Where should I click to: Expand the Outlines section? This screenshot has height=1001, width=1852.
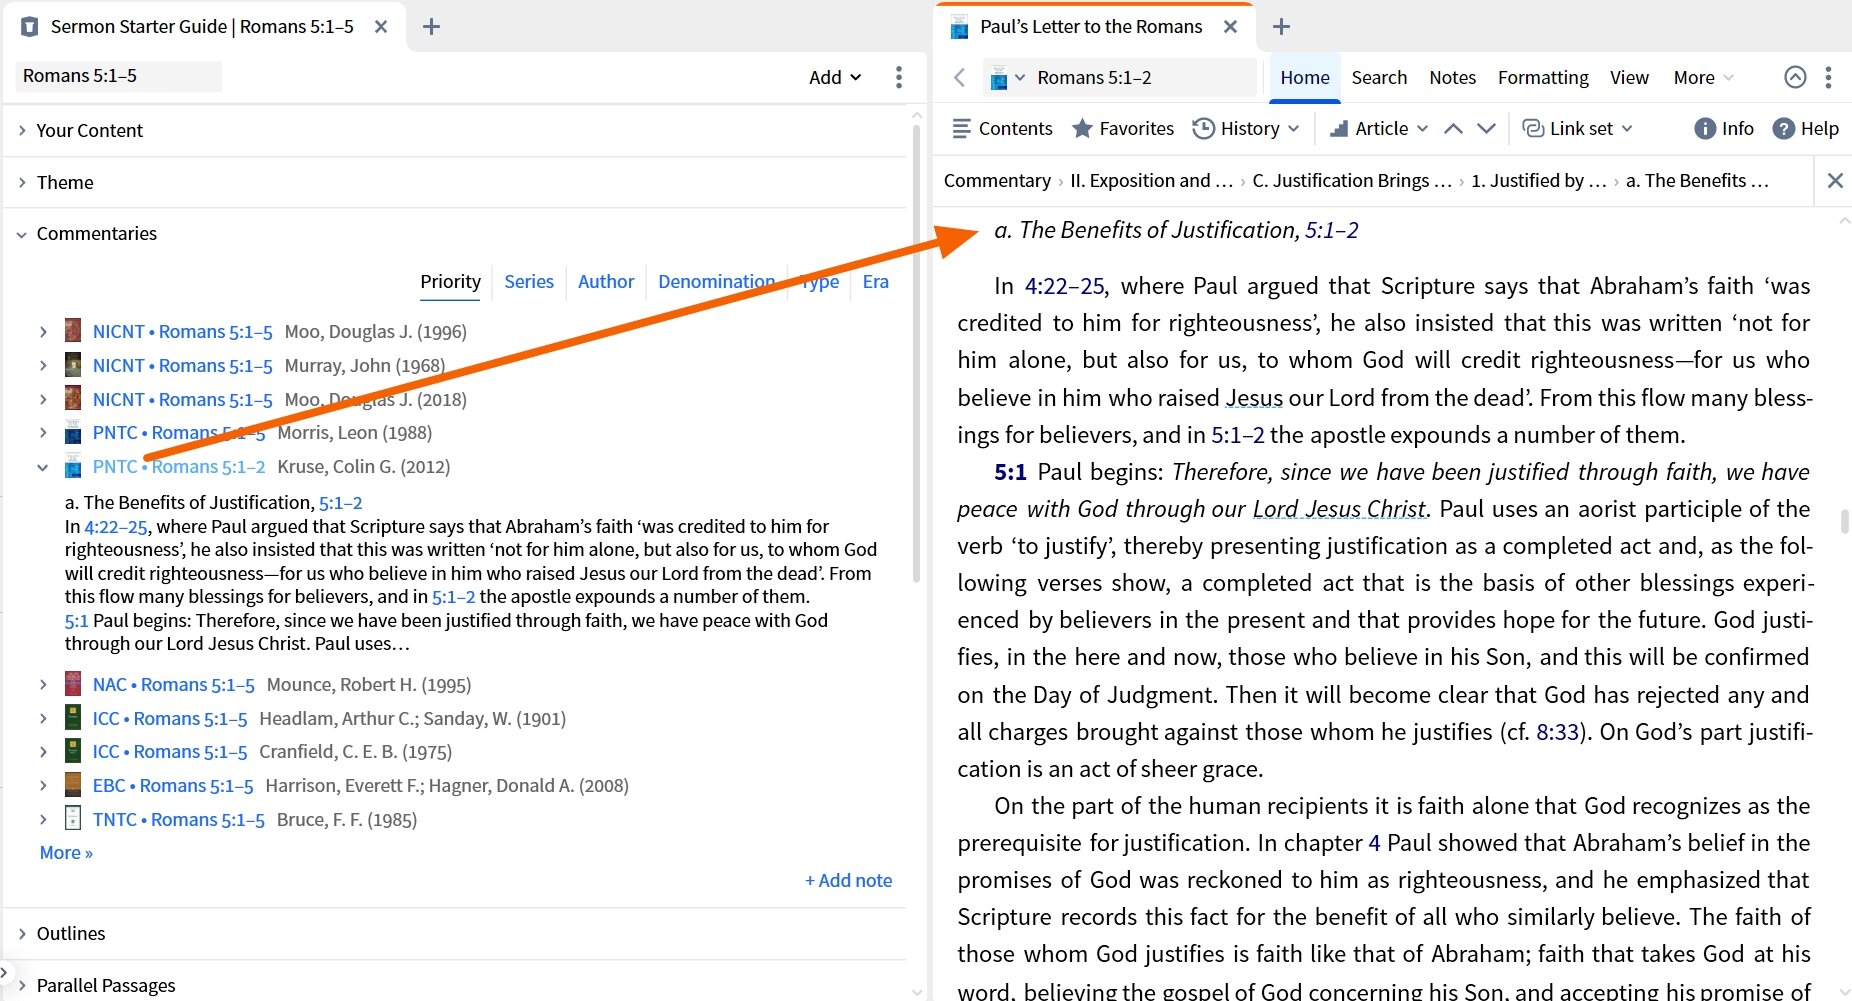click(22, 933)
